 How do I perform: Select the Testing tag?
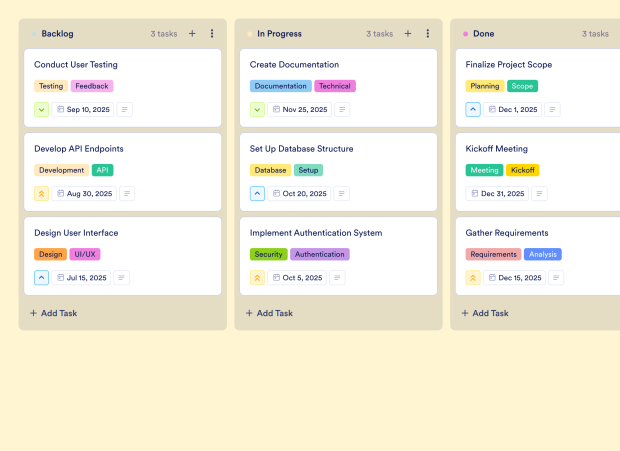point(51,86)
